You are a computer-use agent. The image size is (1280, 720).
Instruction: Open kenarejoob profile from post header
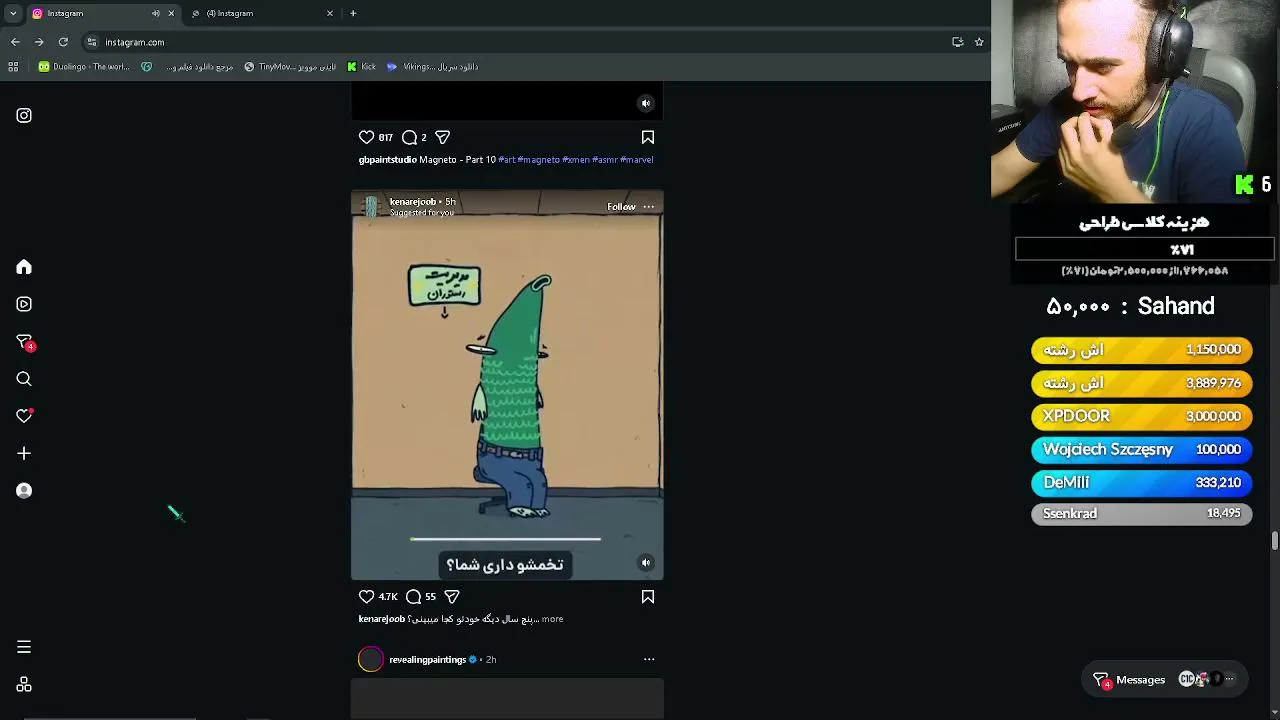[x=413, y=202]
